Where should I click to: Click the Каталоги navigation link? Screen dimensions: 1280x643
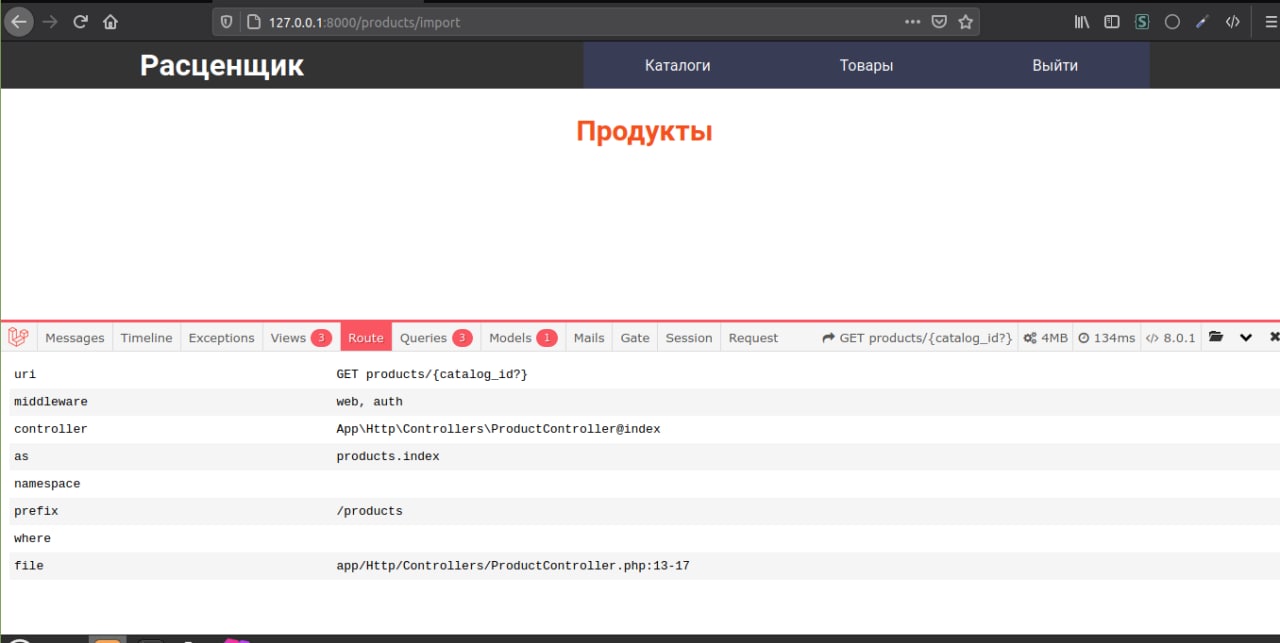tap(678, 65)
